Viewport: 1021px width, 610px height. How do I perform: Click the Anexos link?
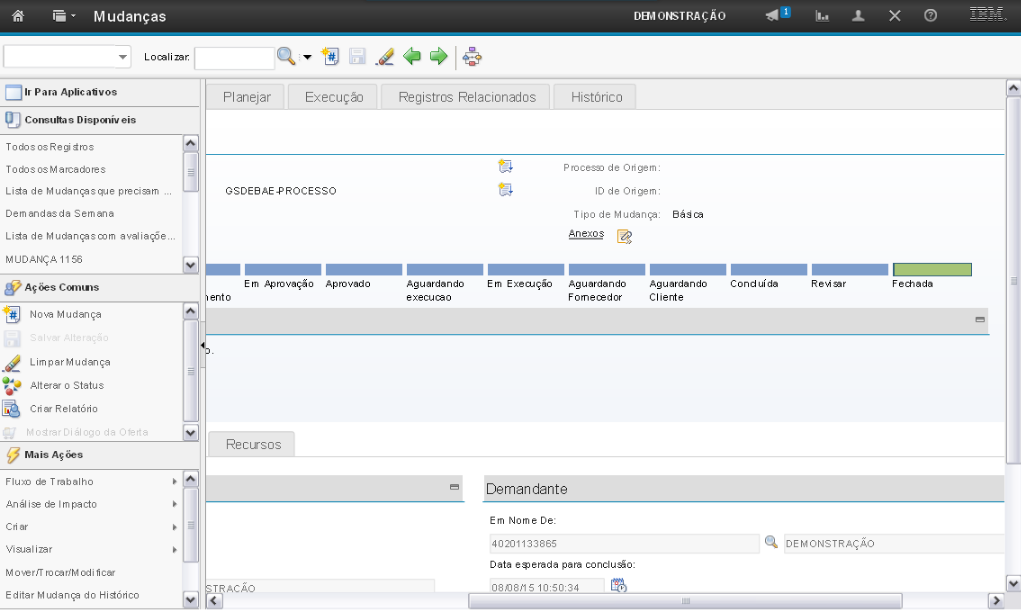tap(586, 233)
